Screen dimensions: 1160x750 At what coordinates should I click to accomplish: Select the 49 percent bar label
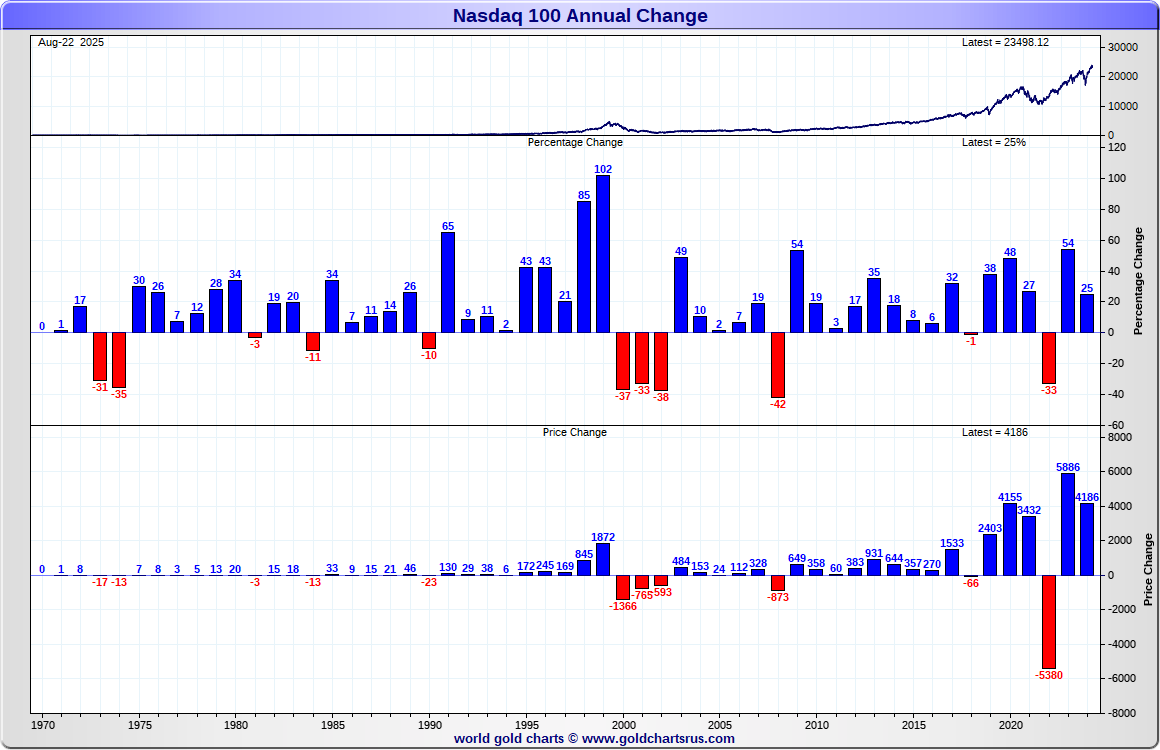(681, 251)
